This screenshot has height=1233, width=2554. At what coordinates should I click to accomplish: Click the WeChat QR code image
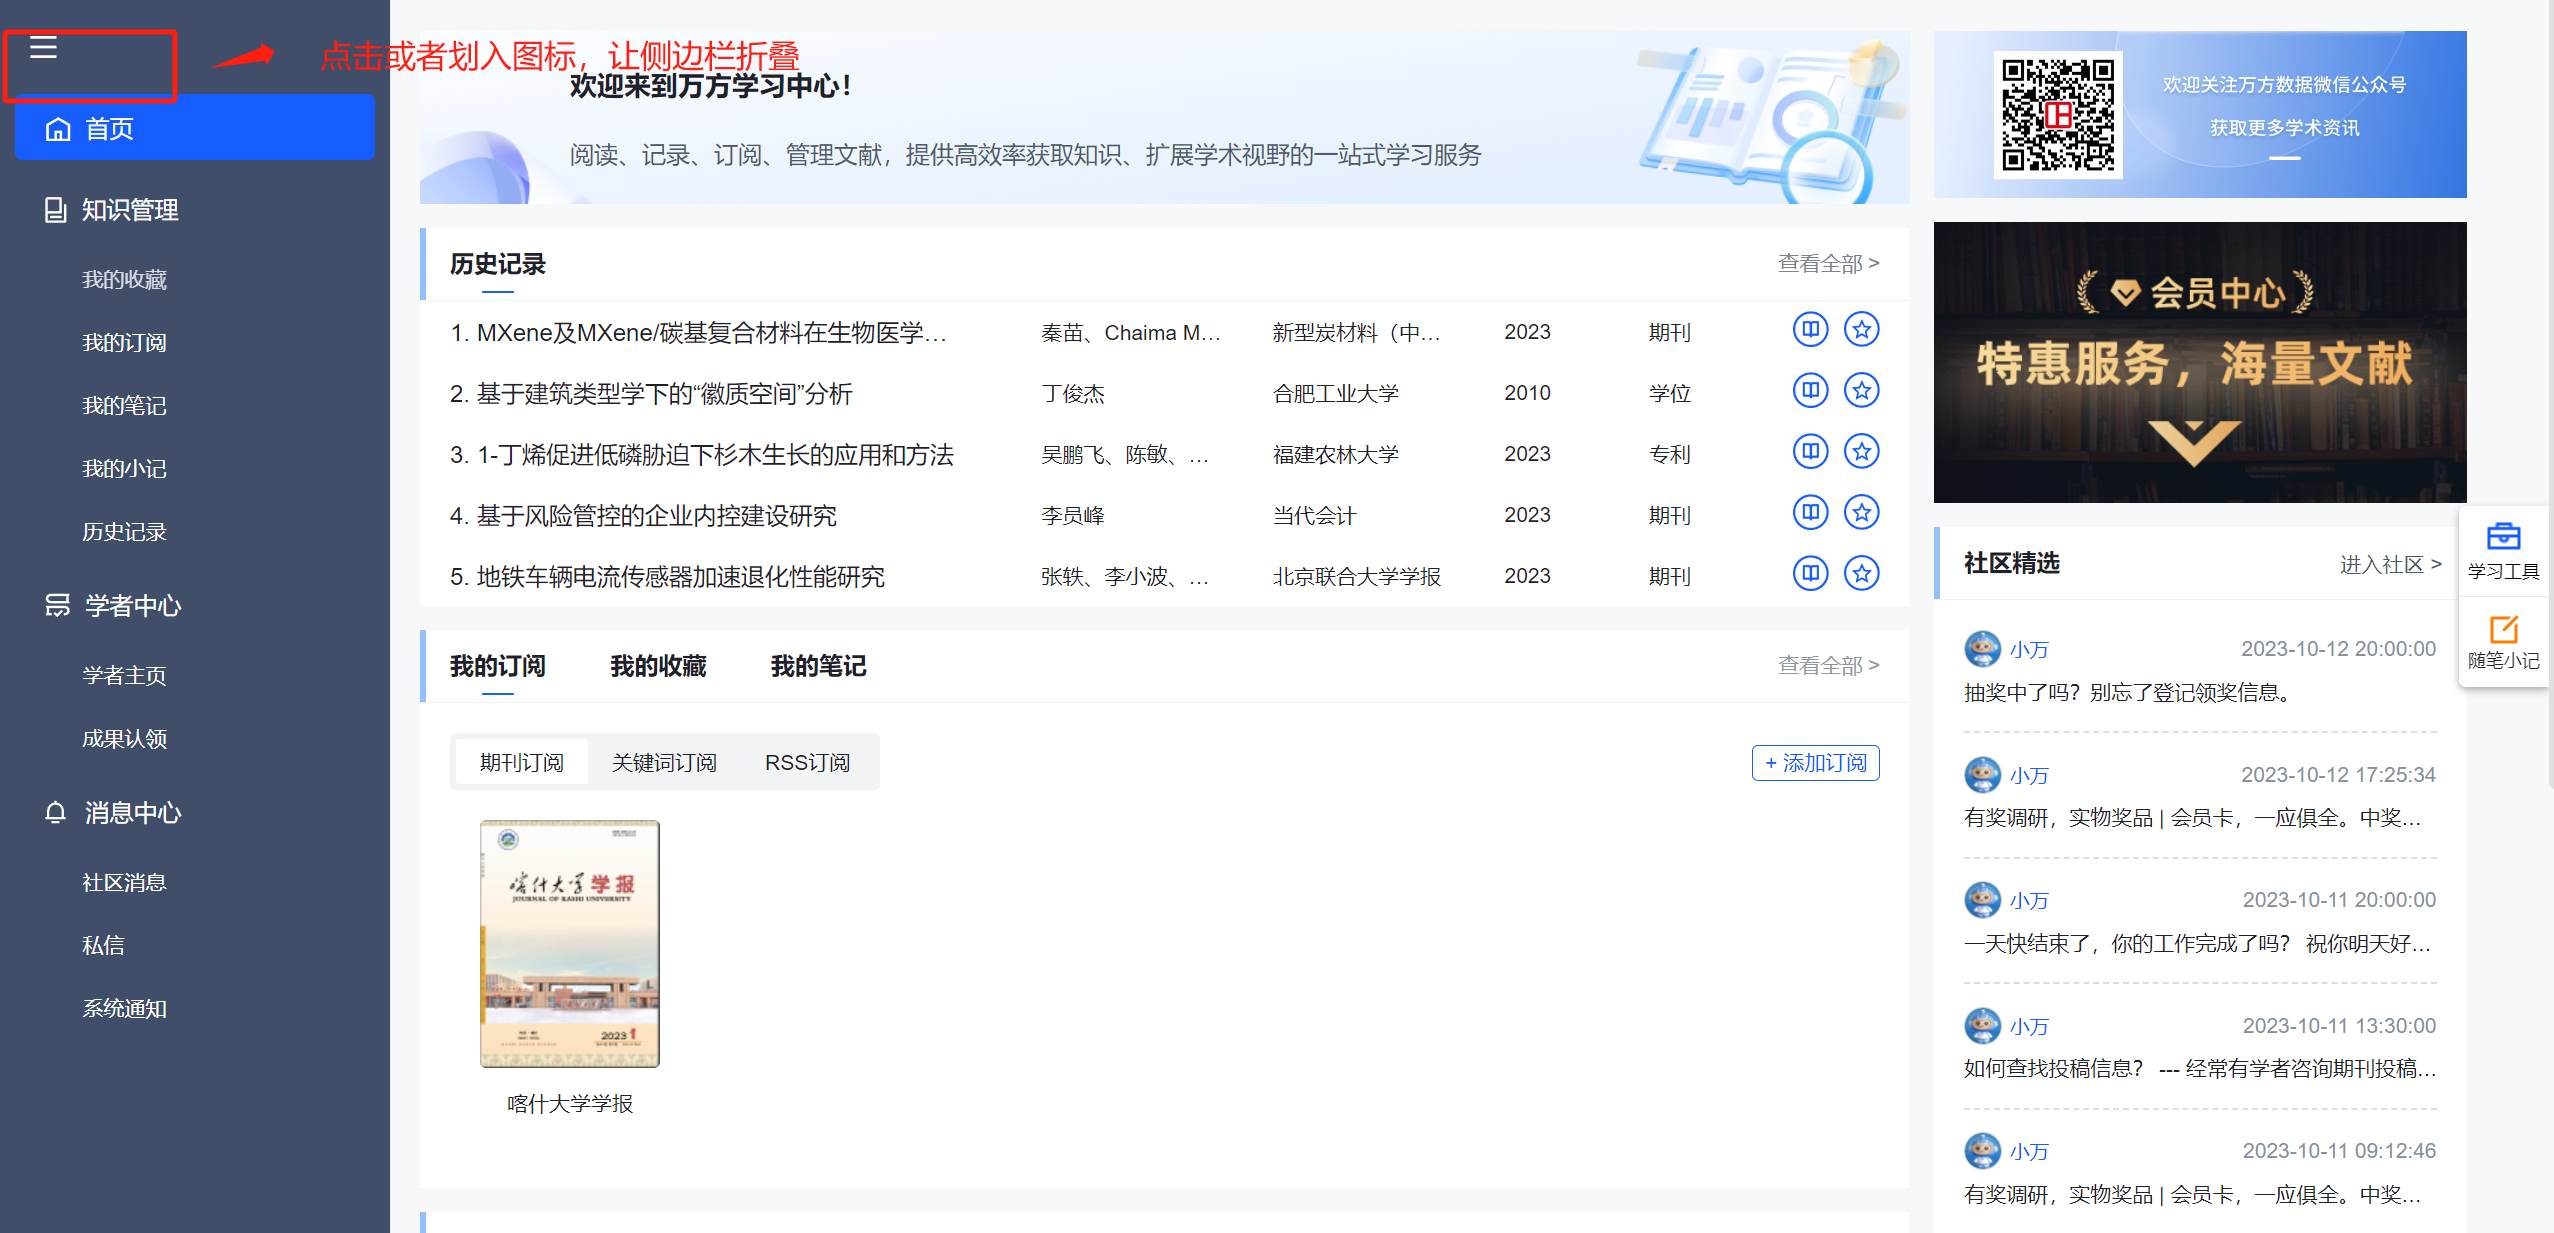(2057, 115)
